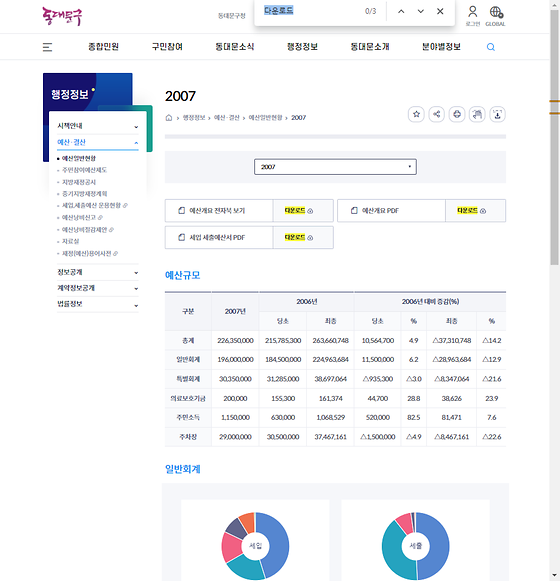The height and width of the screenshot is (581, 560).
Task: Click the external link icon next to 예산낭비신고
Action: (100, 218)
